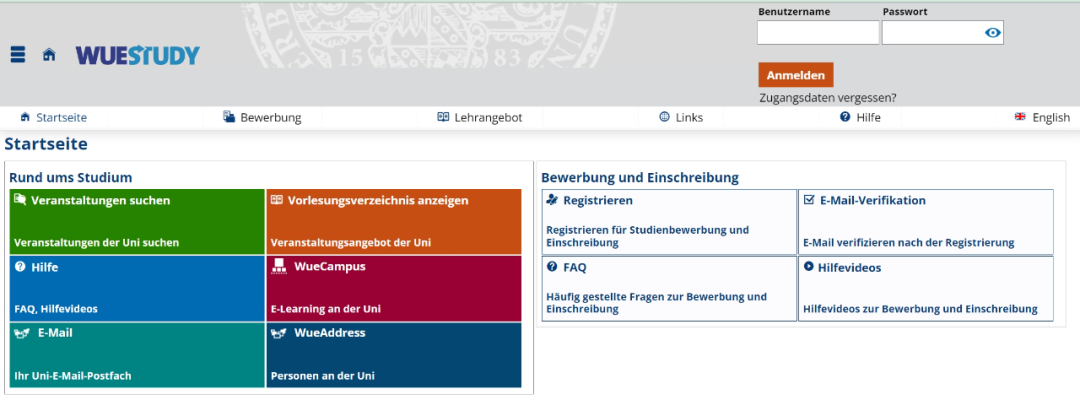Open the Zugangsdaten vergessen link
This screenshot has height=400, width=1080.
tap(828, 98)
